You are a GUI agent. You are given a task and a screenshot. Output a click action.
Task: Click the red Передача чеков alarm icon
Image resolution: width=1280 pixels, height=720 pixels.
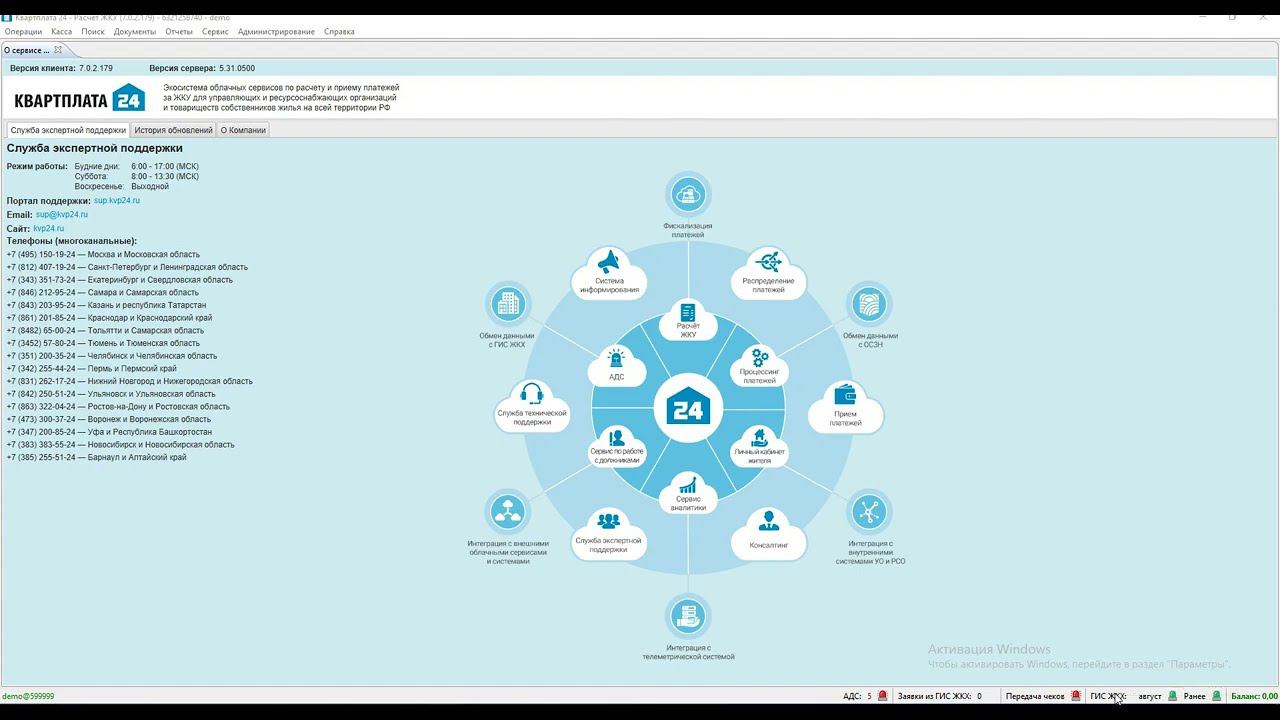(1076, 696)
